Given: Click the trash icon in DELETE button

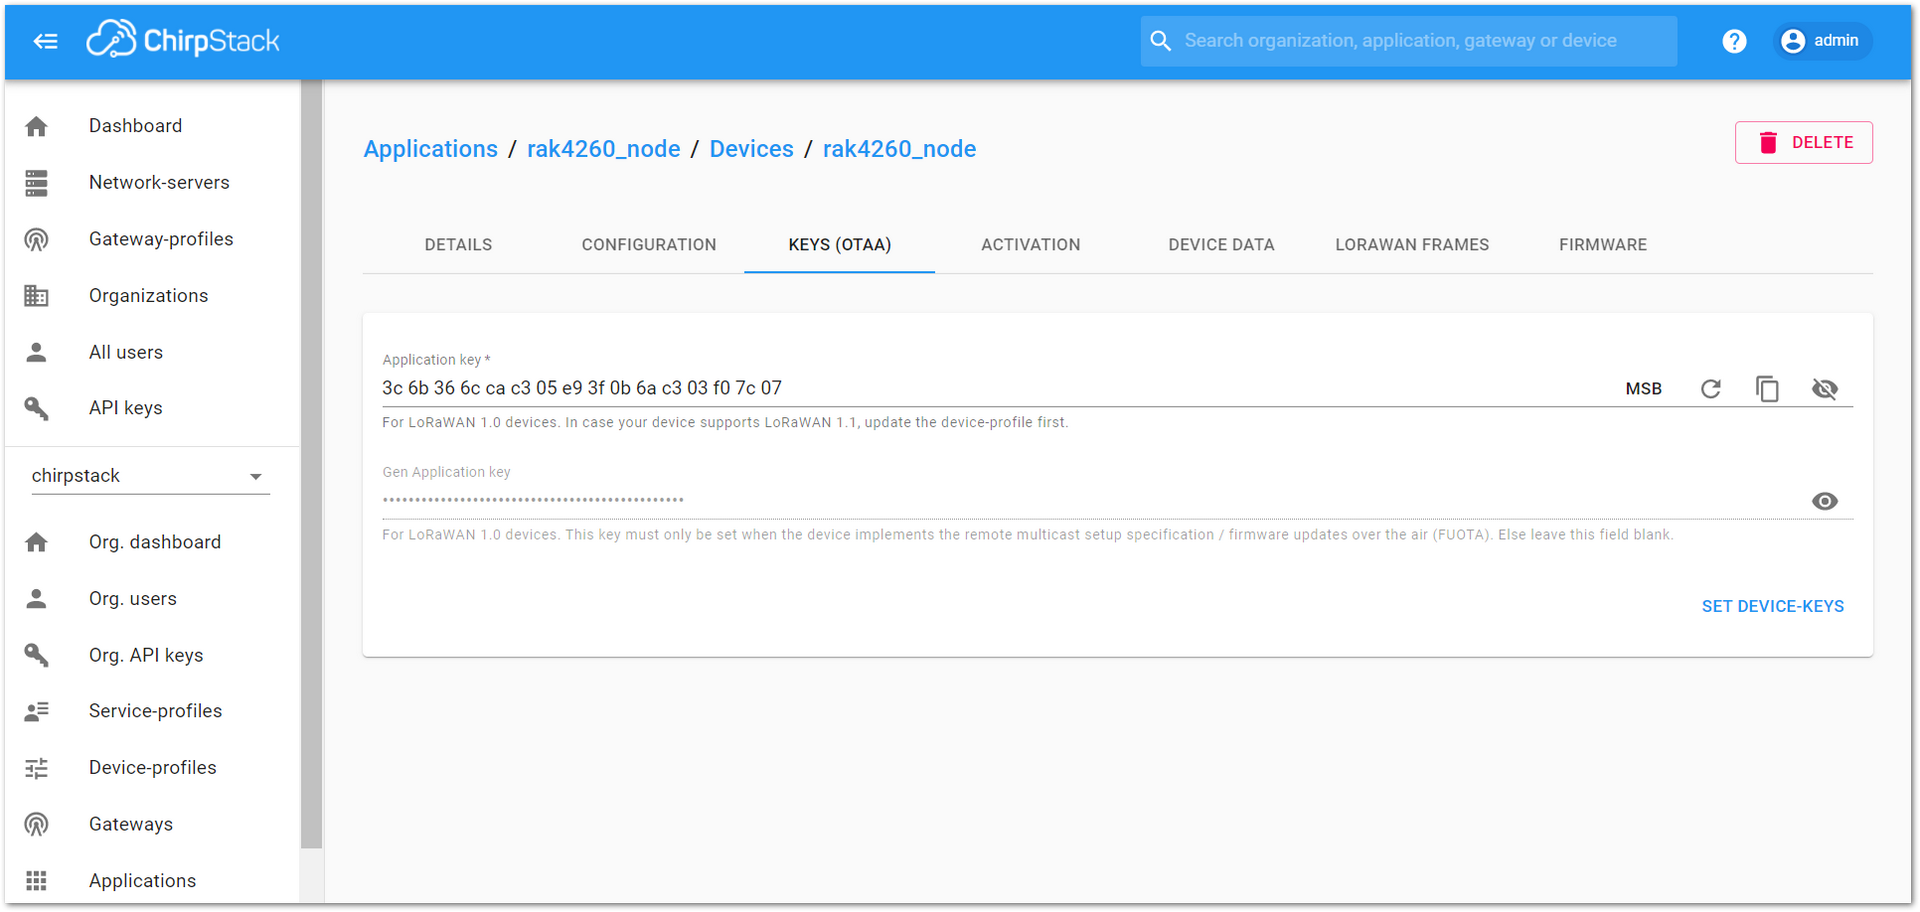Looking at the screenshot, I should [1768, 143].
